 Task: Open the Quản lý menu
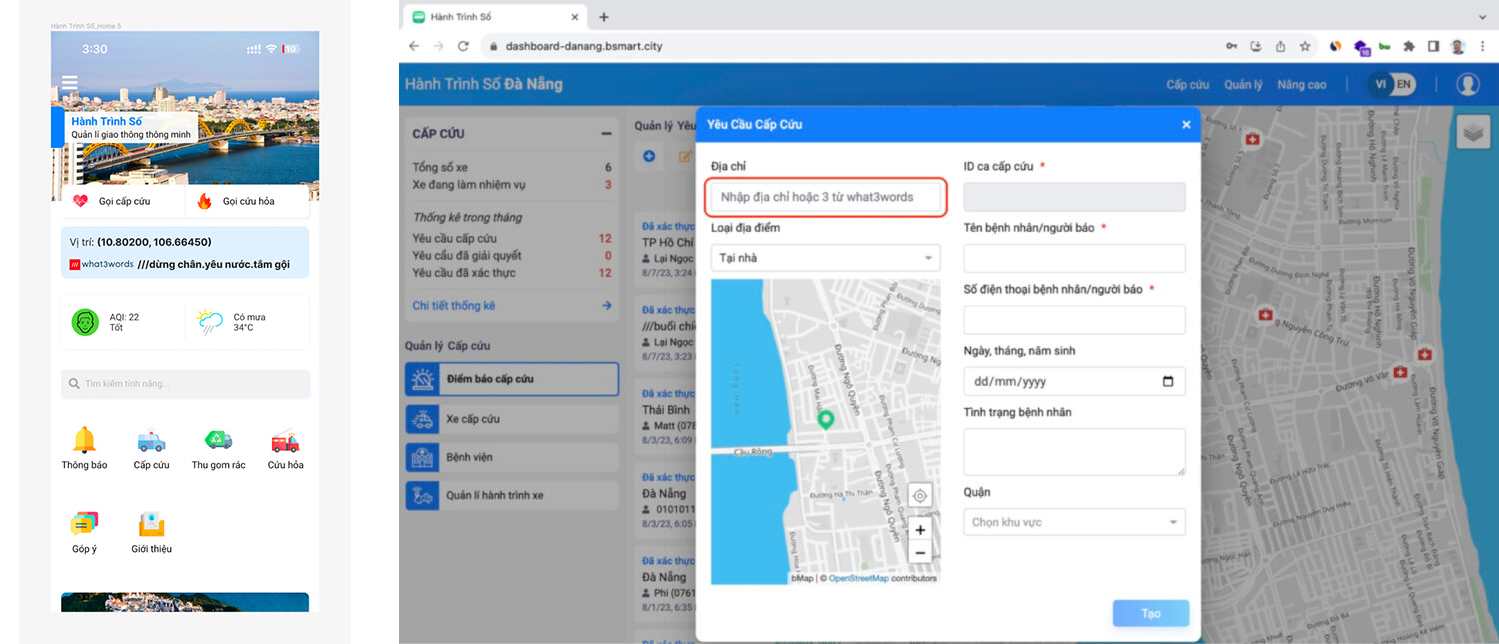1243,85
